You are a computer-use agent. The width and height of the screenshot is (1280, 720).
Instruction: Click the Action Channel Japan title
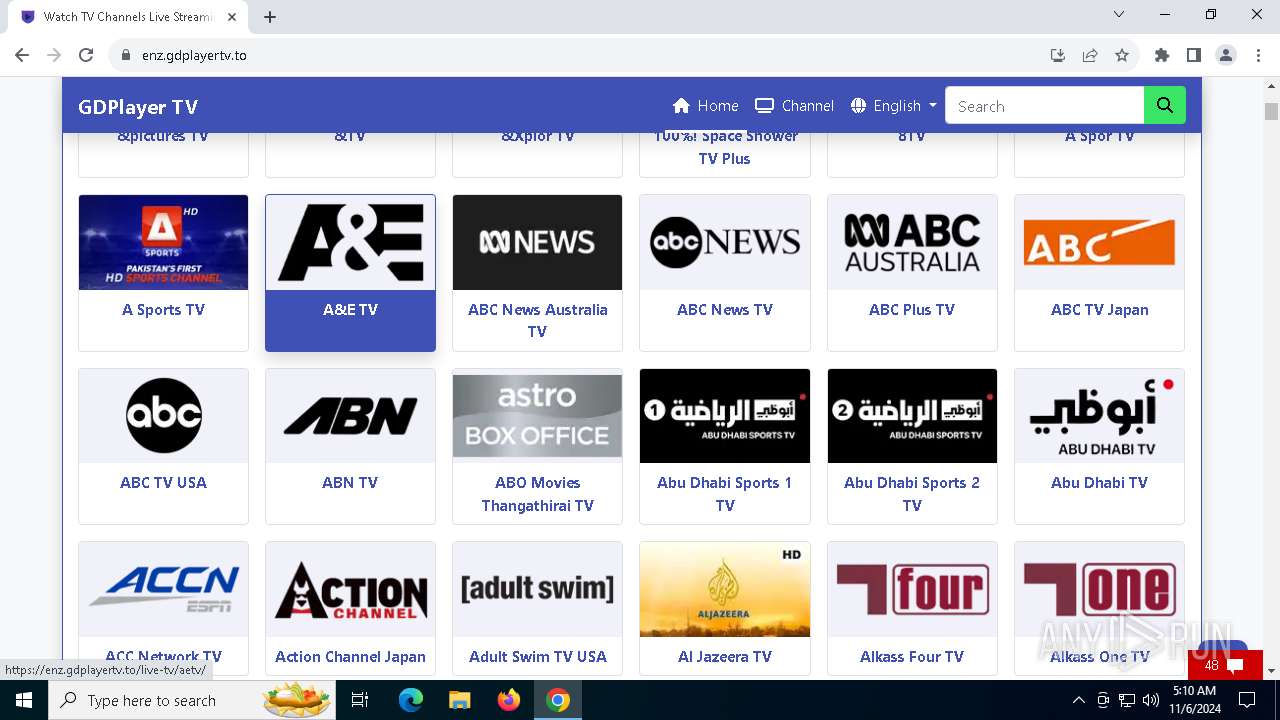pyautogui.click(x=350, y=657)
